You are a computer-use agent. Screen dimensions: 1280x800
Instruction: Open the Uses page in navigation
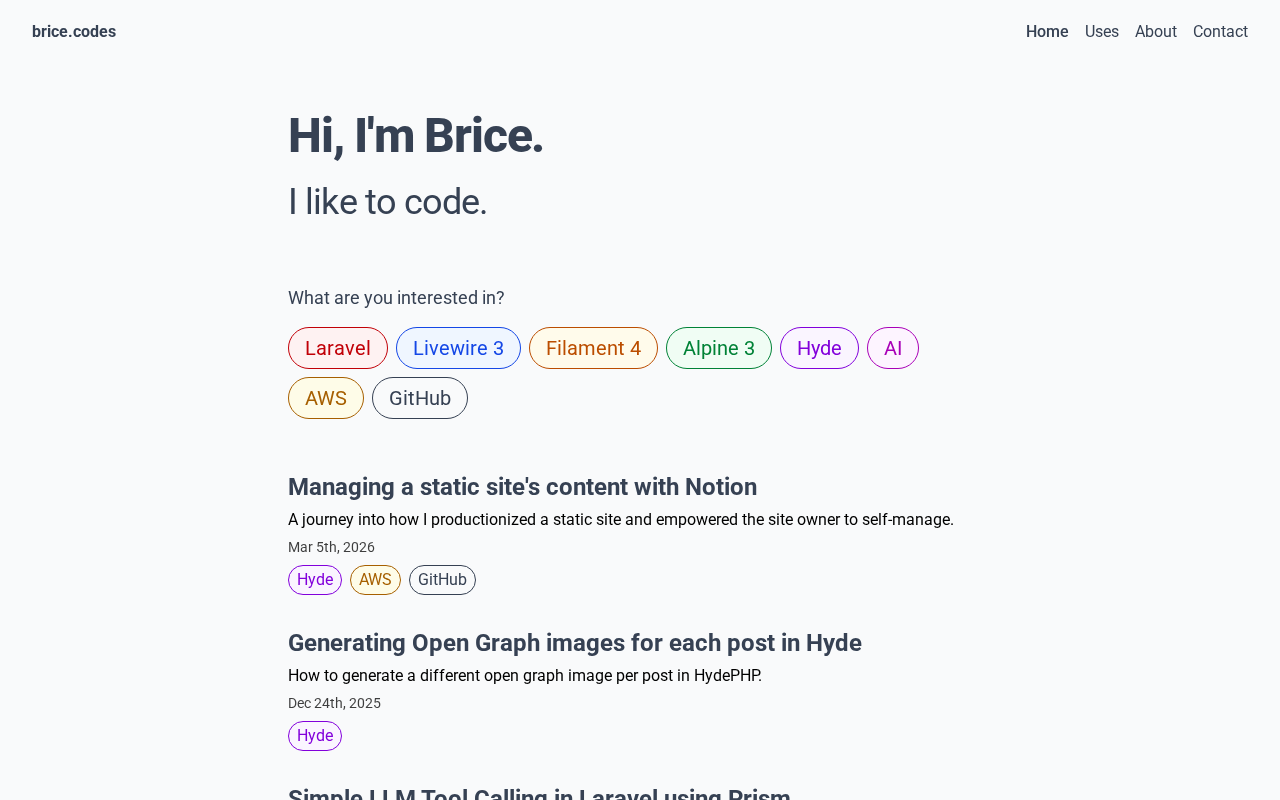pos(1102,32)
